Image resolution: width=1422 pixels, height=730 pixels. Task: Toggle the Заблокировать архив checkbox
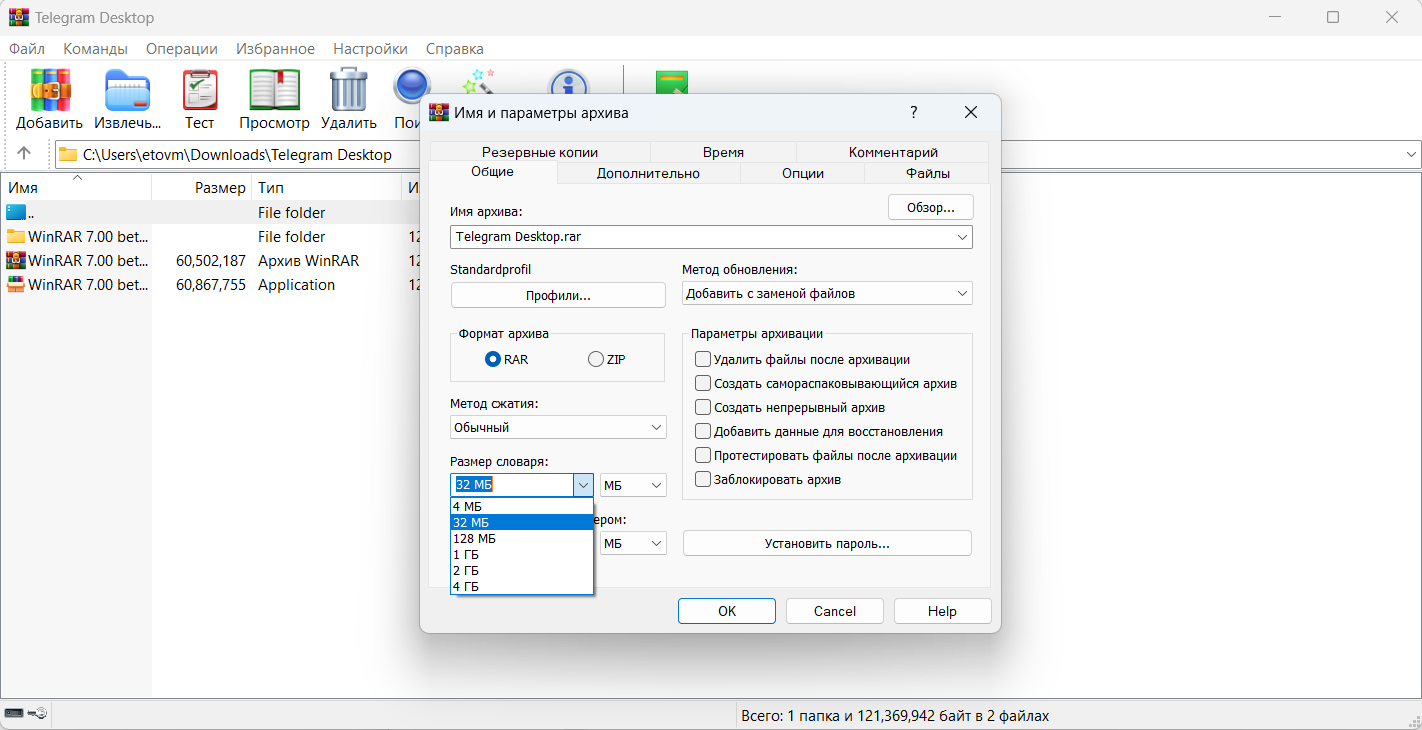[x=703, y=479]
